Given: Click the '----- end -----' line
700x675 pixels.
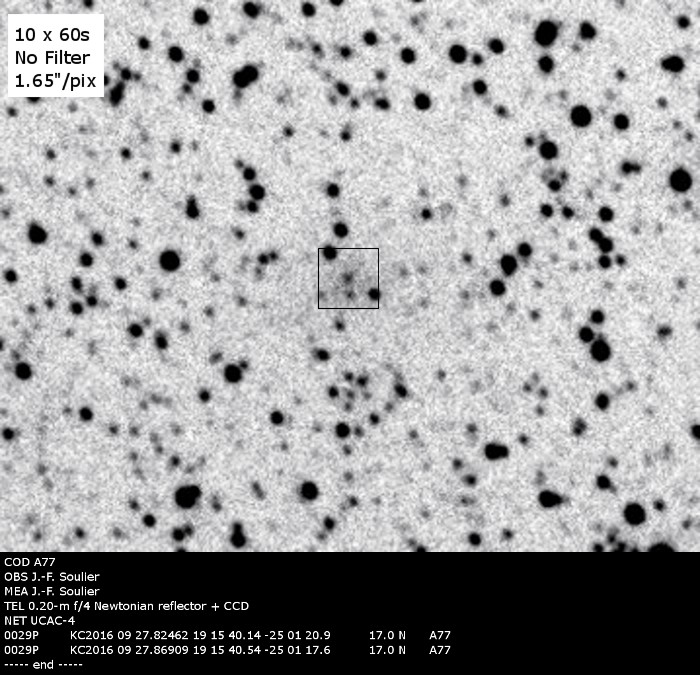Looking at the screenshot, I should pos(43,665).
